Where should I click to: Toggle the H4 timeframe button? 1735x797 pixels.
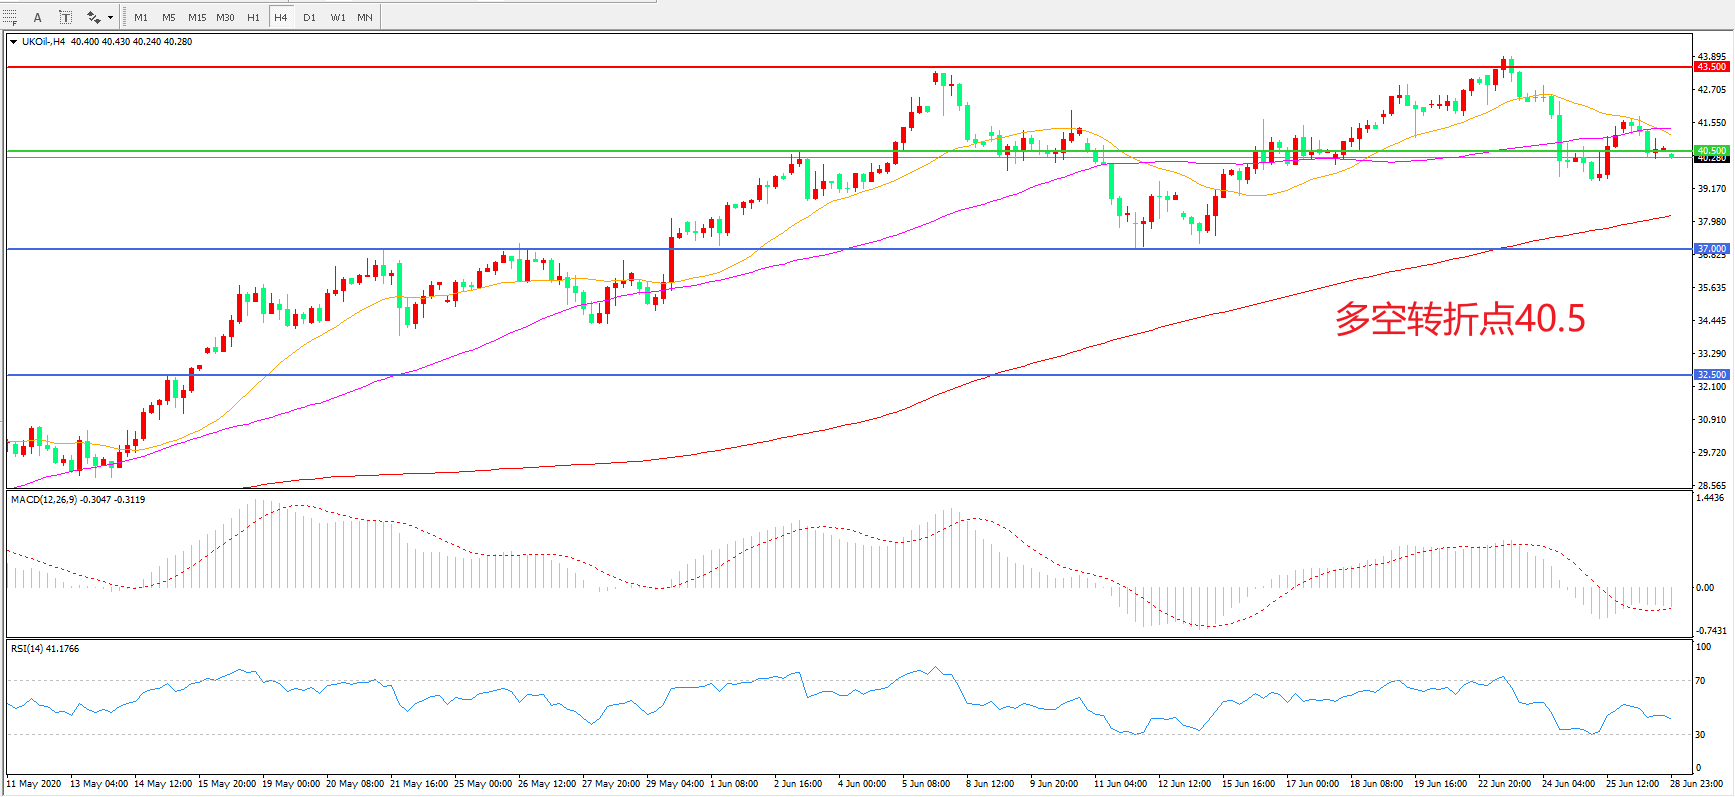pyautogui.click(x=281, y=17)
